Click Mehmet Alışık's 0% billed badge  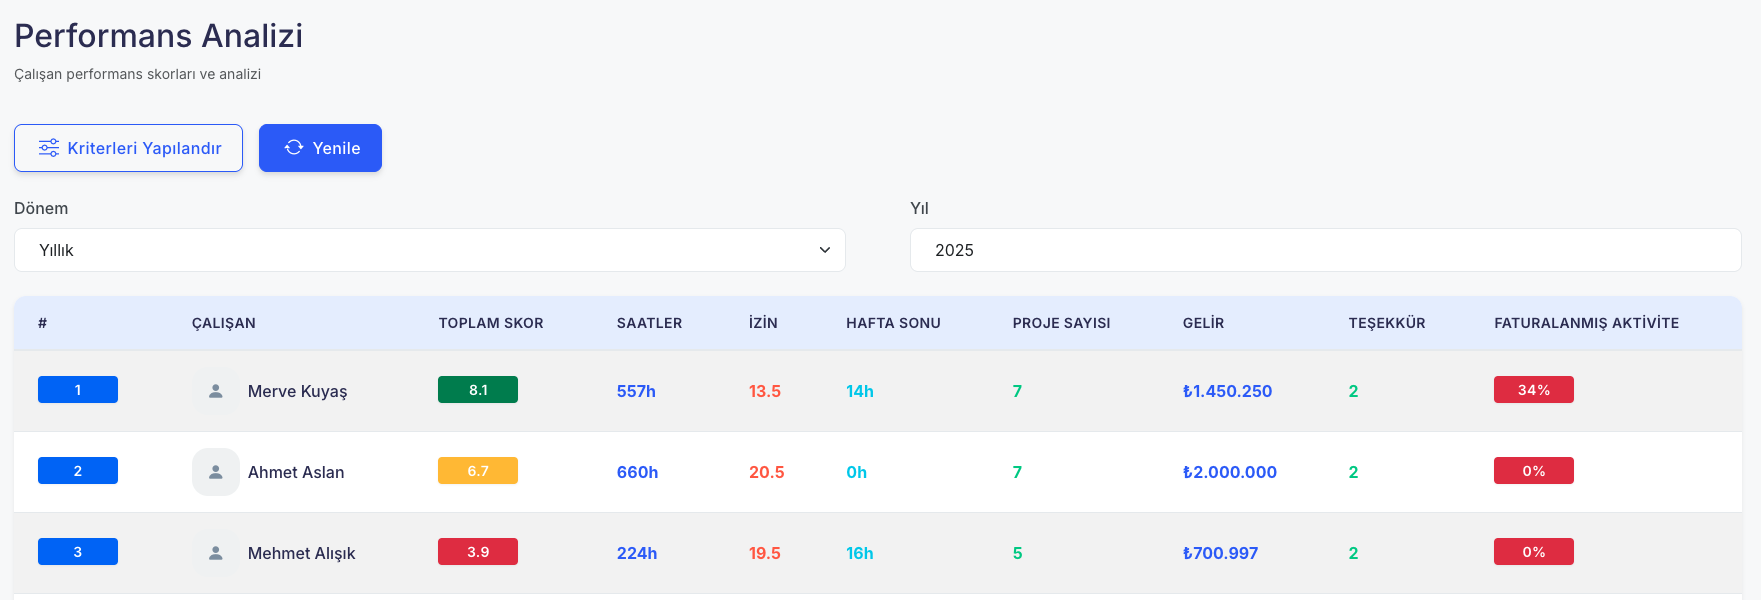pyautogui.click(x=1534, y=552)
